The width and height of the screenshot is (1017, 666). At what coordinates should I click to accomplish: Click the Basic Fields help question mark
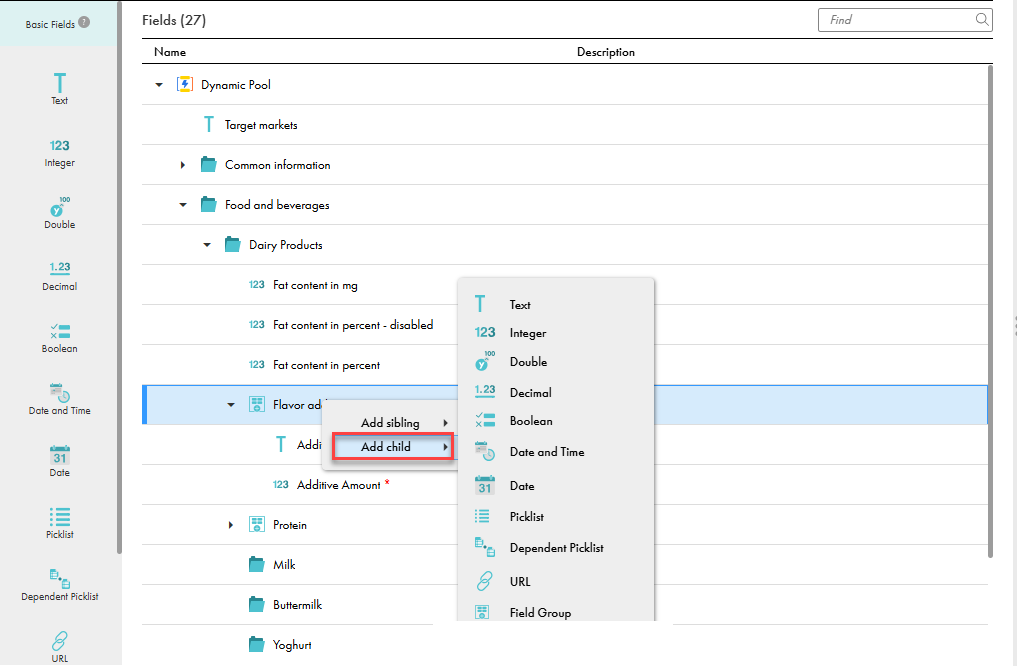(x=84, y=22)
